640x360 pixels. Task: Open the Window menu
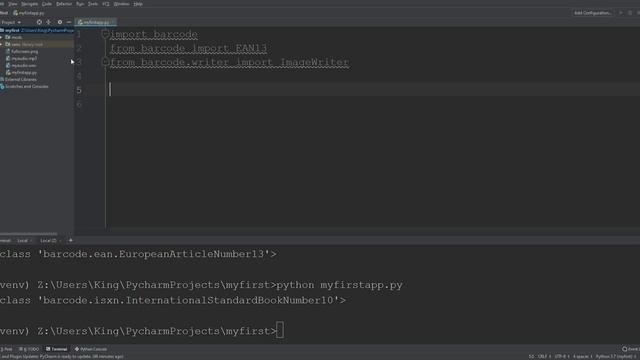pyautogui.click(x=121, y=4)
